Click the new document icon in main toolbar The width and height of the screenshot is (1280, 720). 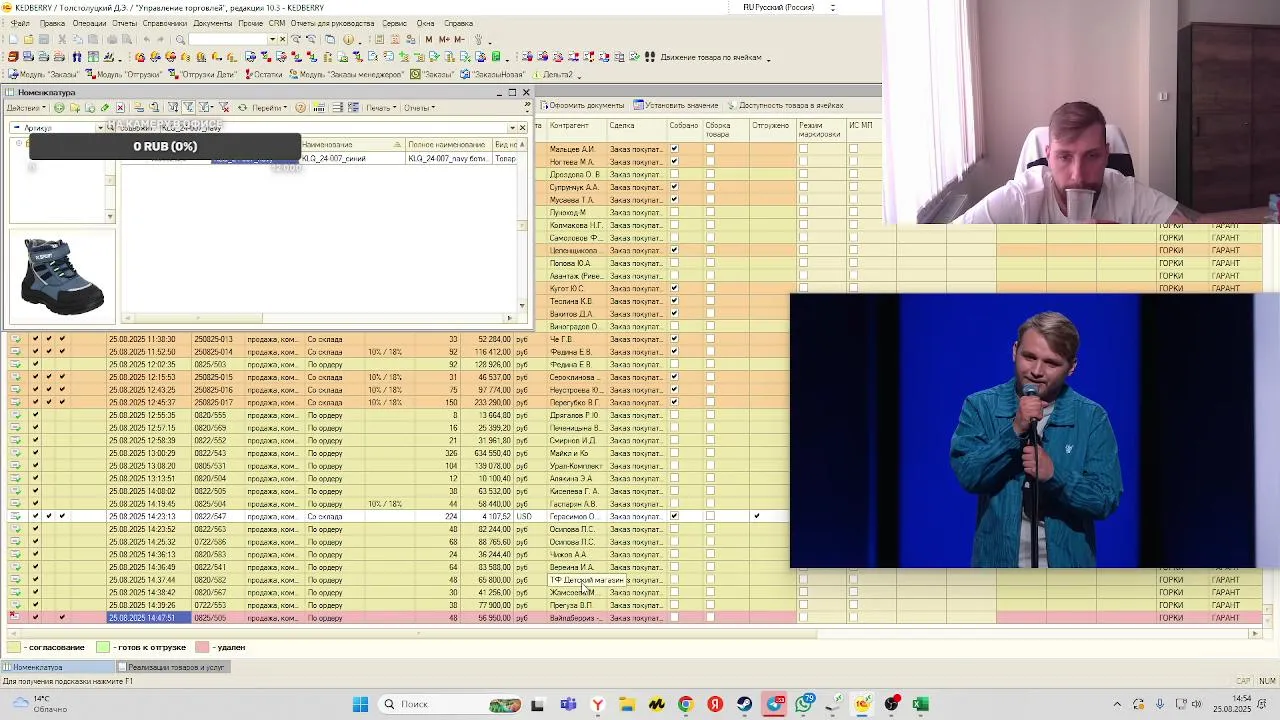point(13,40)
